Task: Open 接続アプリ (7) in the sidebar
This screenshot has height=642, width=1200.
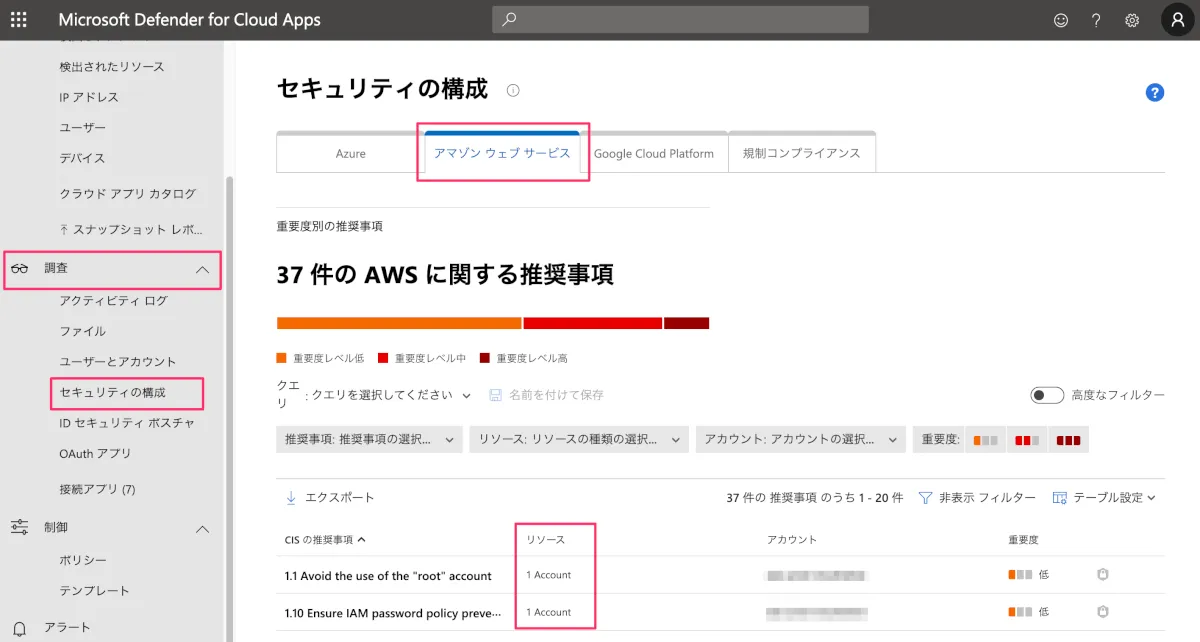Action: click(97, 489)
